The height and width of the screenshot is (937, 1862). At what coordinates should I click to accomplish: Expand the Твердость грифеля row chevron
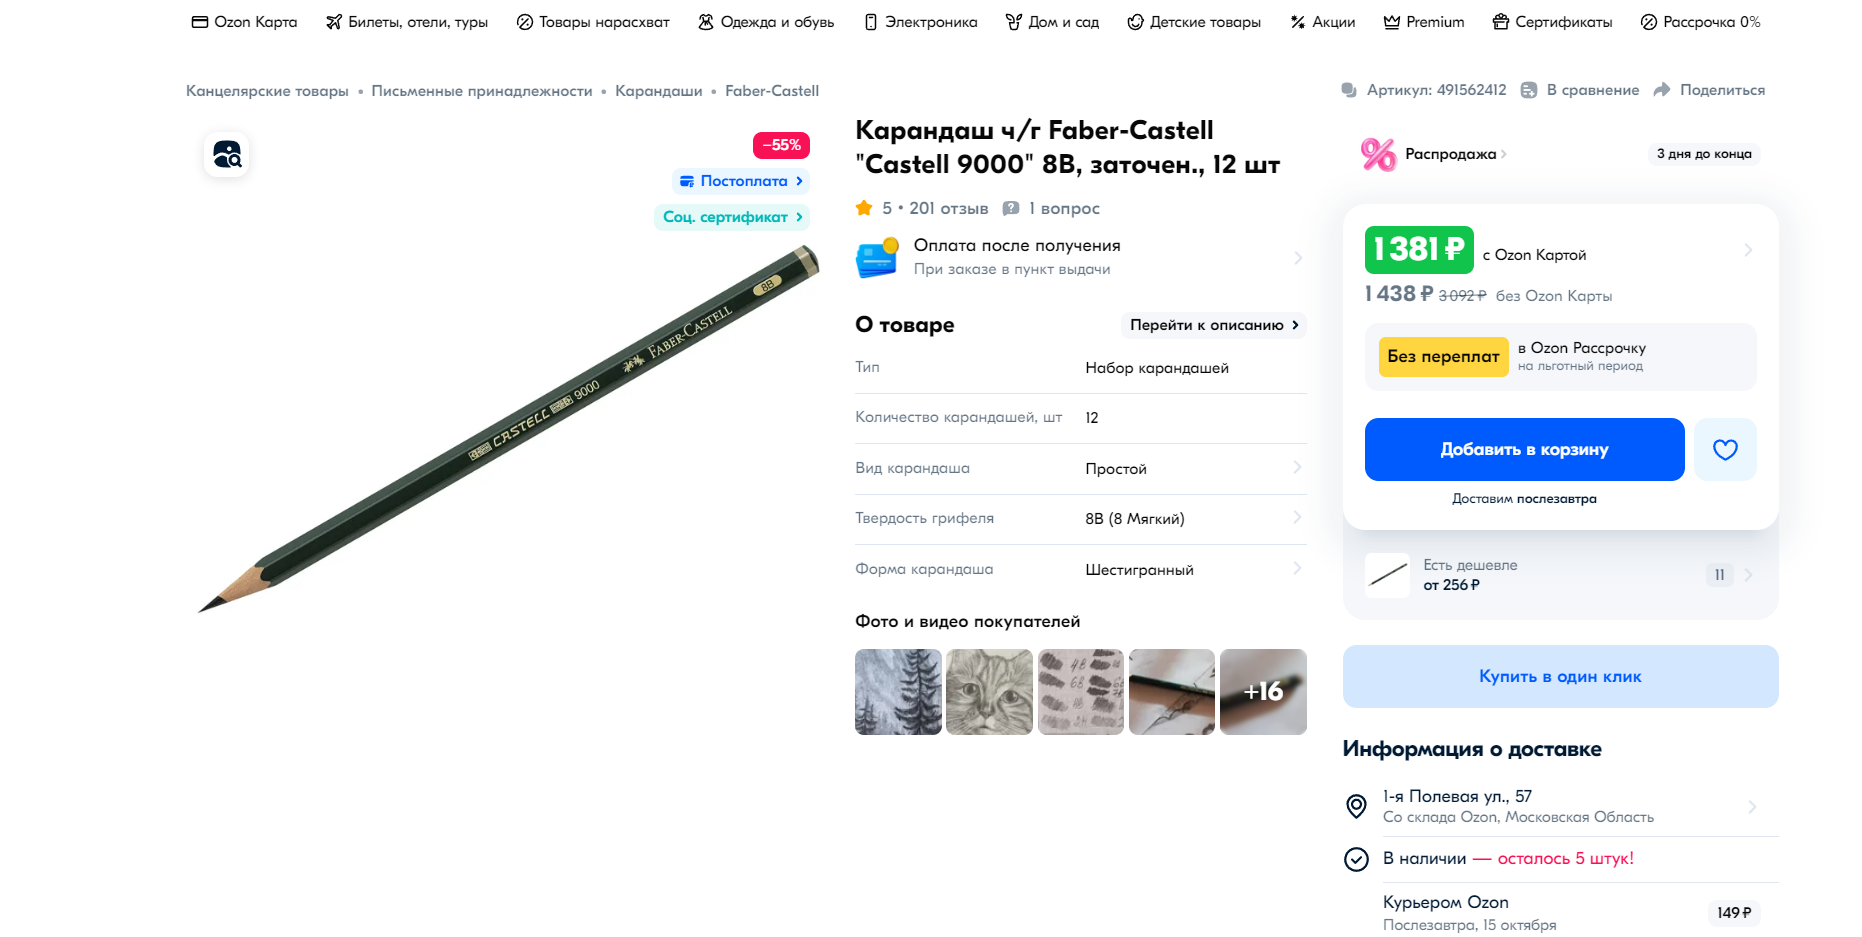click(1297, 518)
